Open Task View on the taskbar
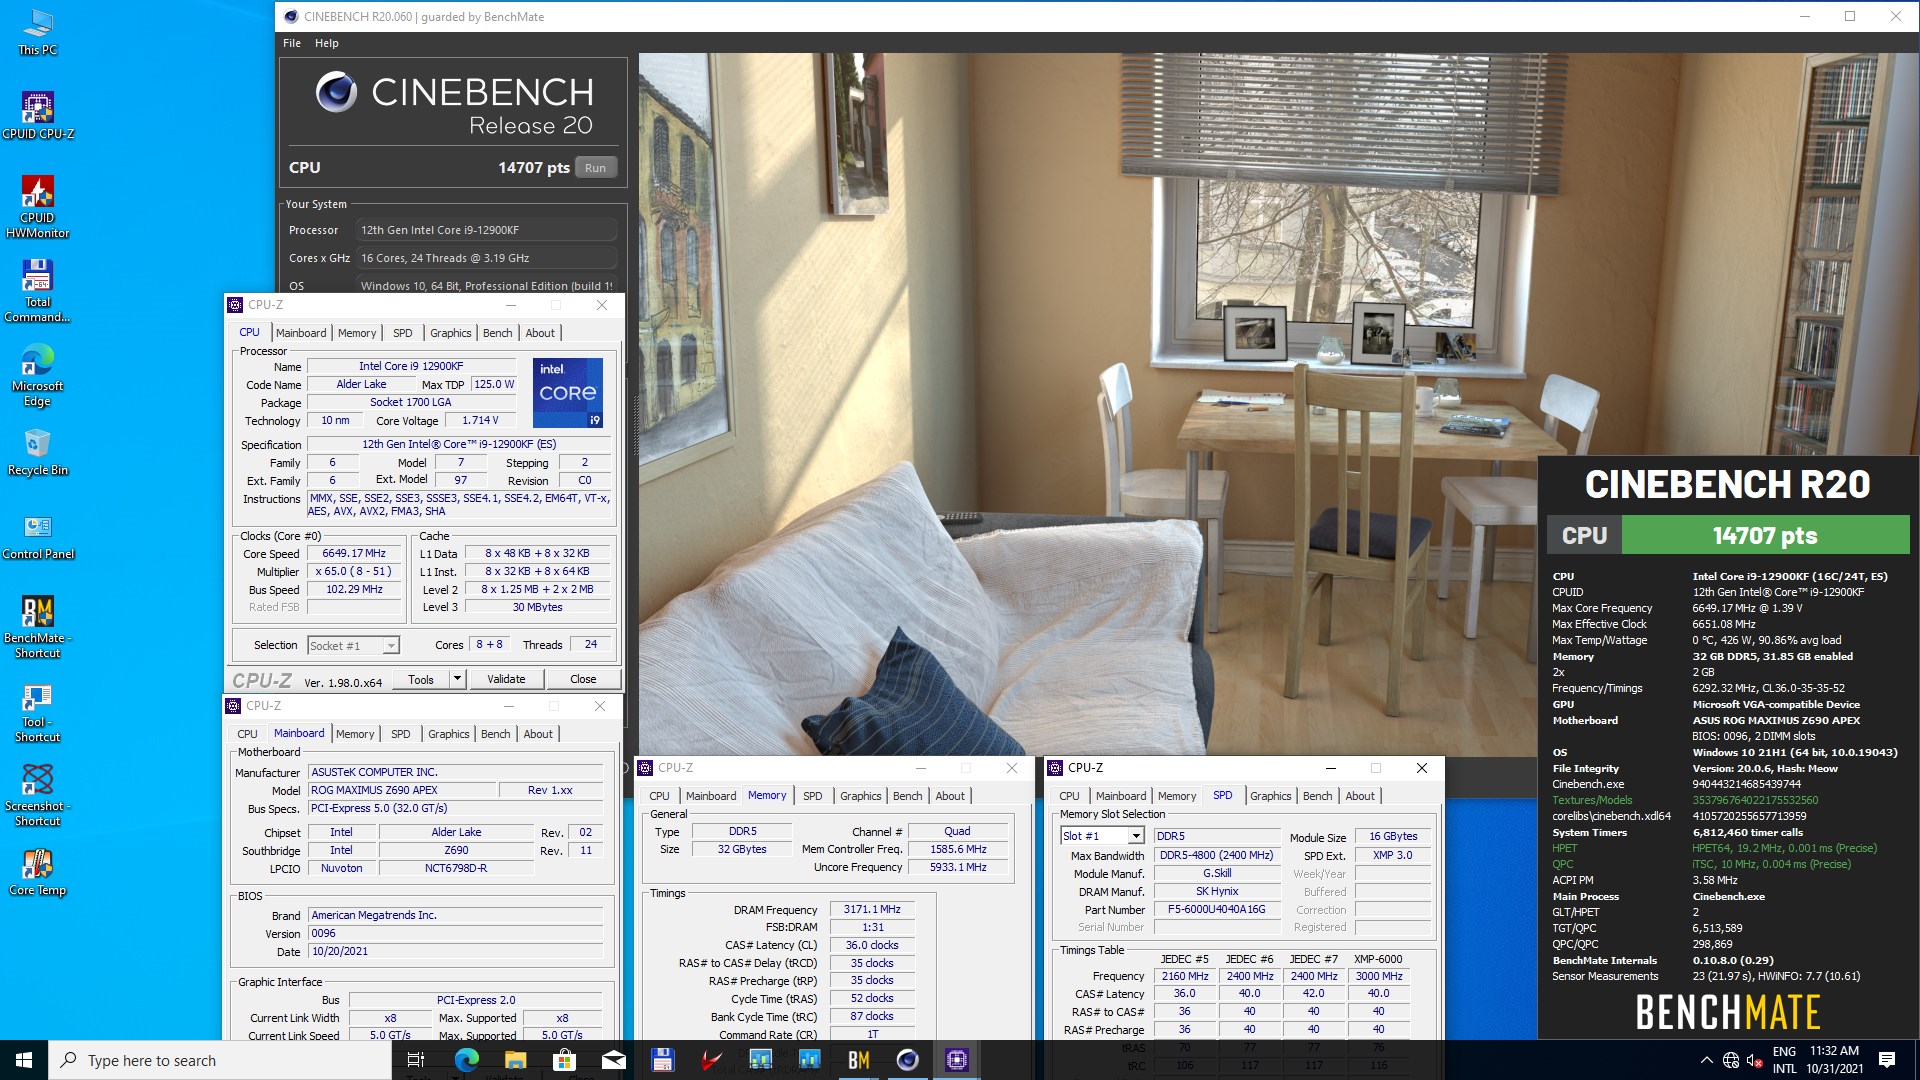 [416, 1060]
